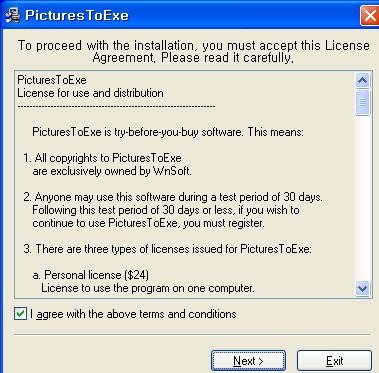Viewport: 379px width, 373px height.
Task: Click the PicturesToExe title bar text
Action: click(77, 15)
